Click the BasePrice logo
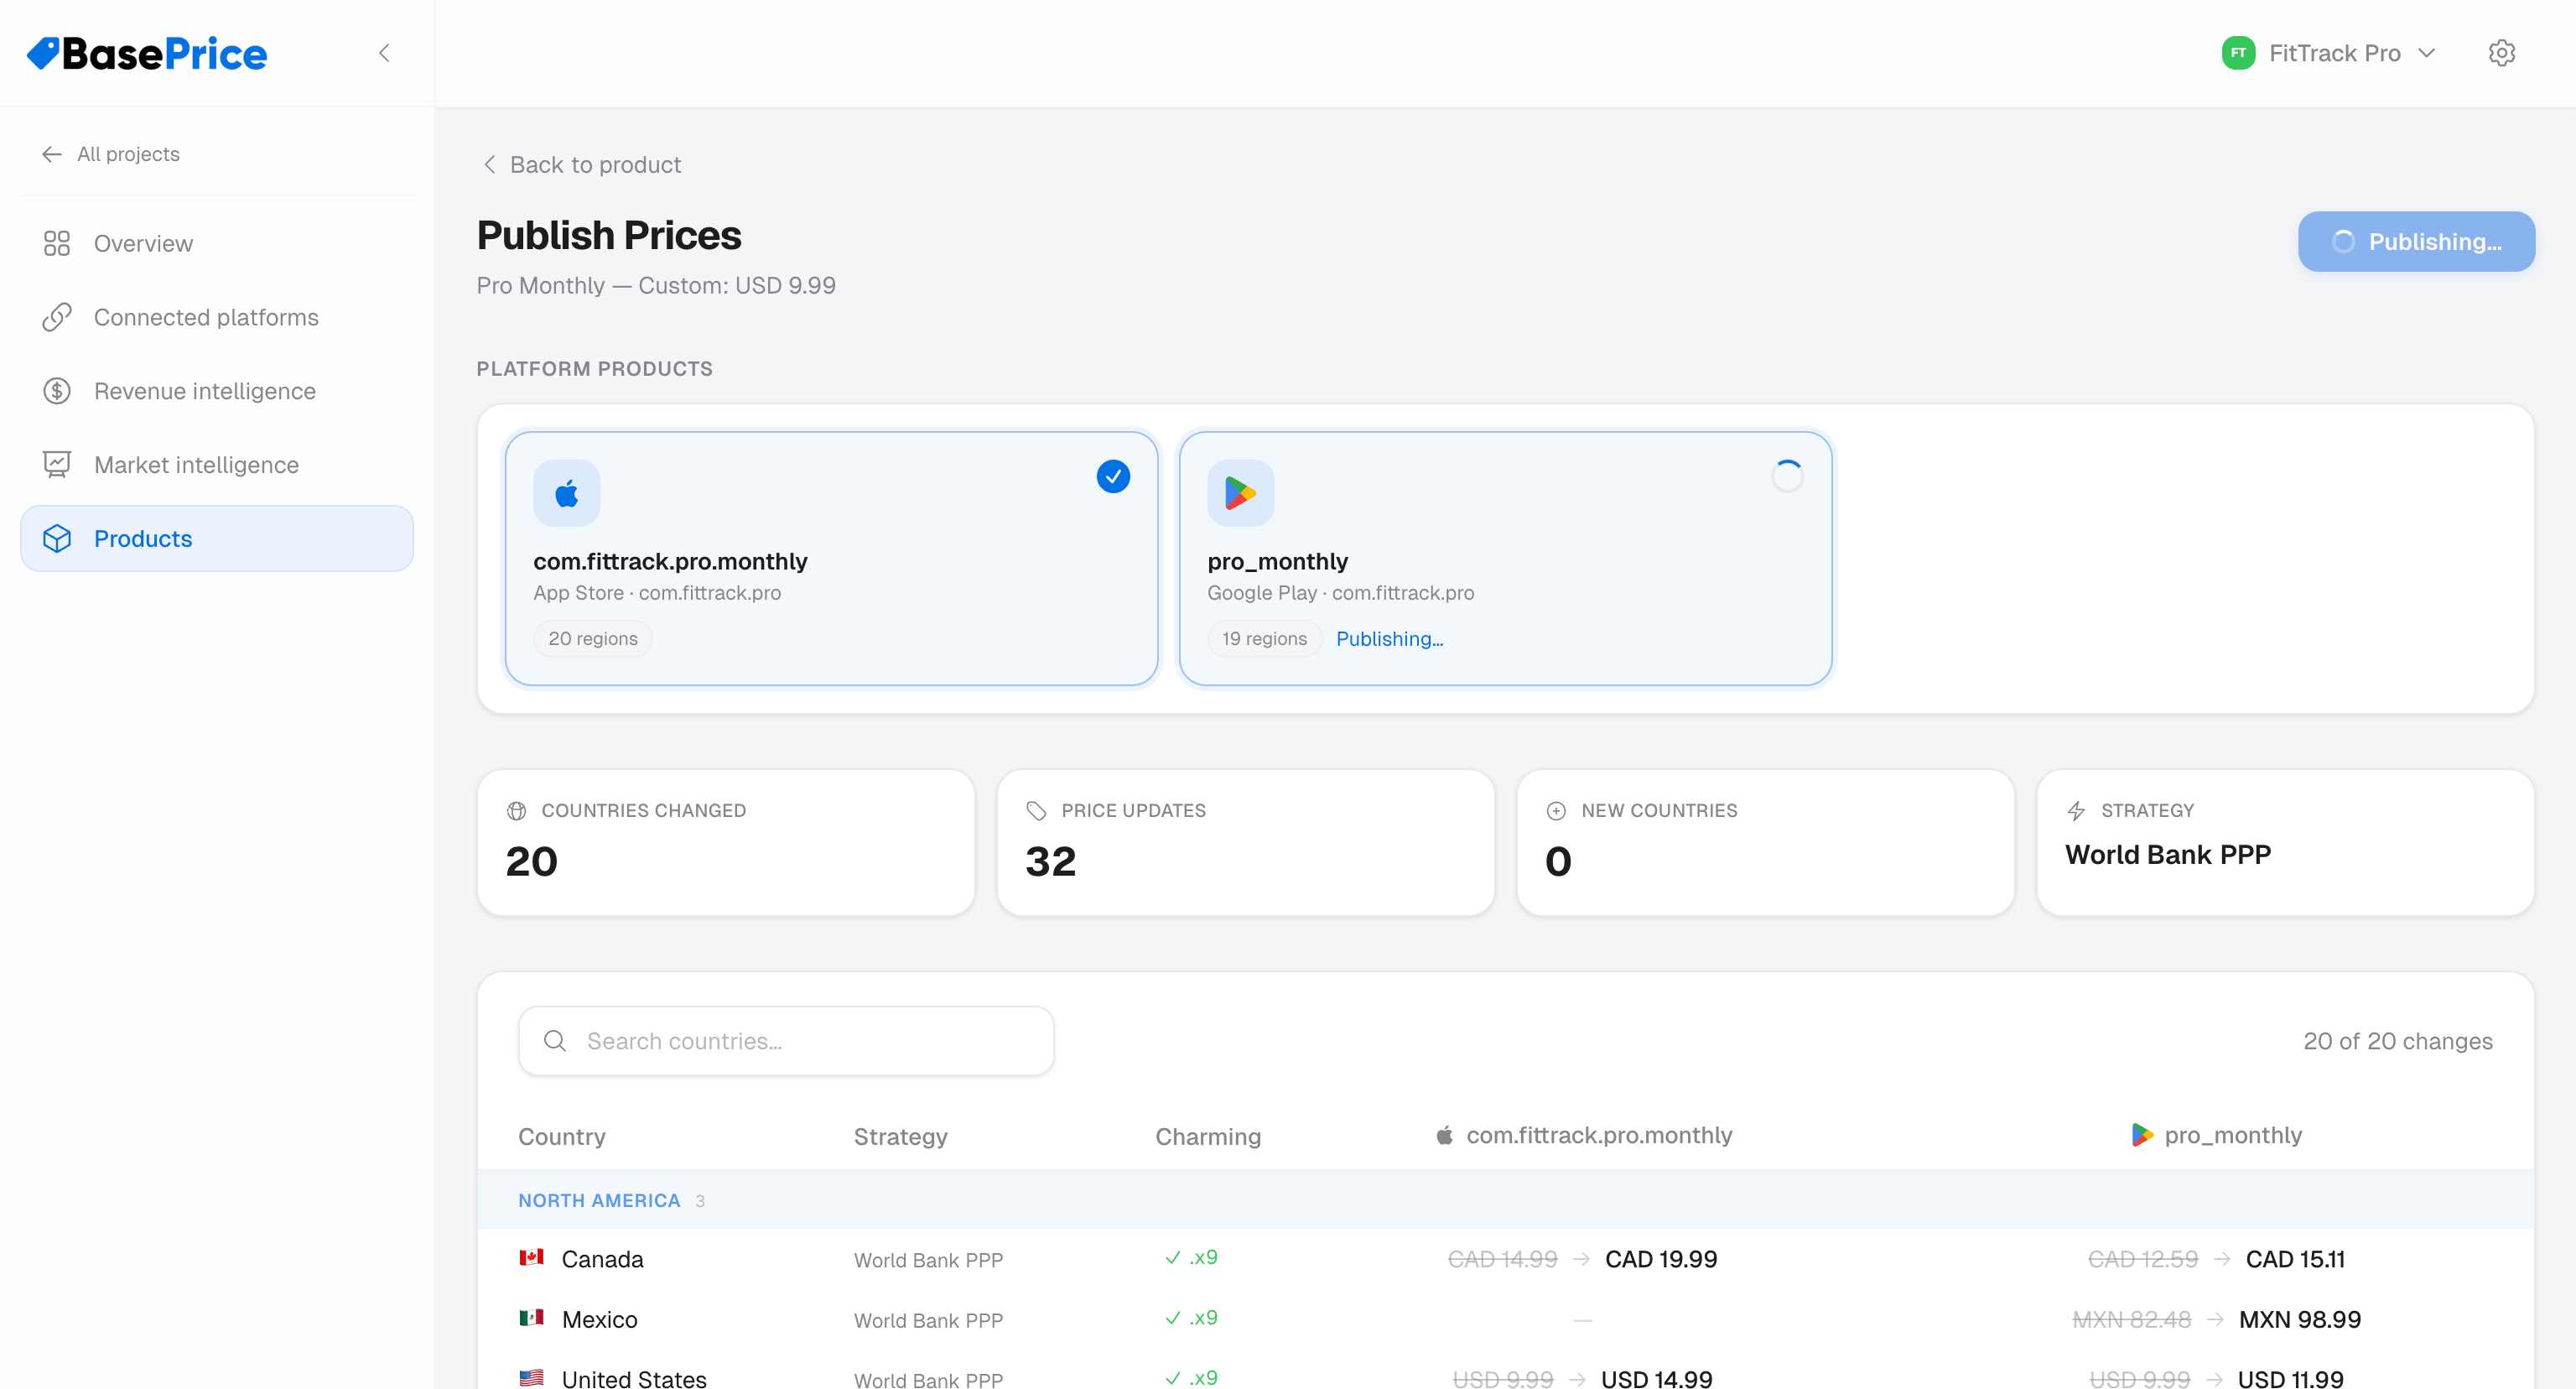Image resolution: width=2576 pixels, height=1389 pixels. (147, 53)
